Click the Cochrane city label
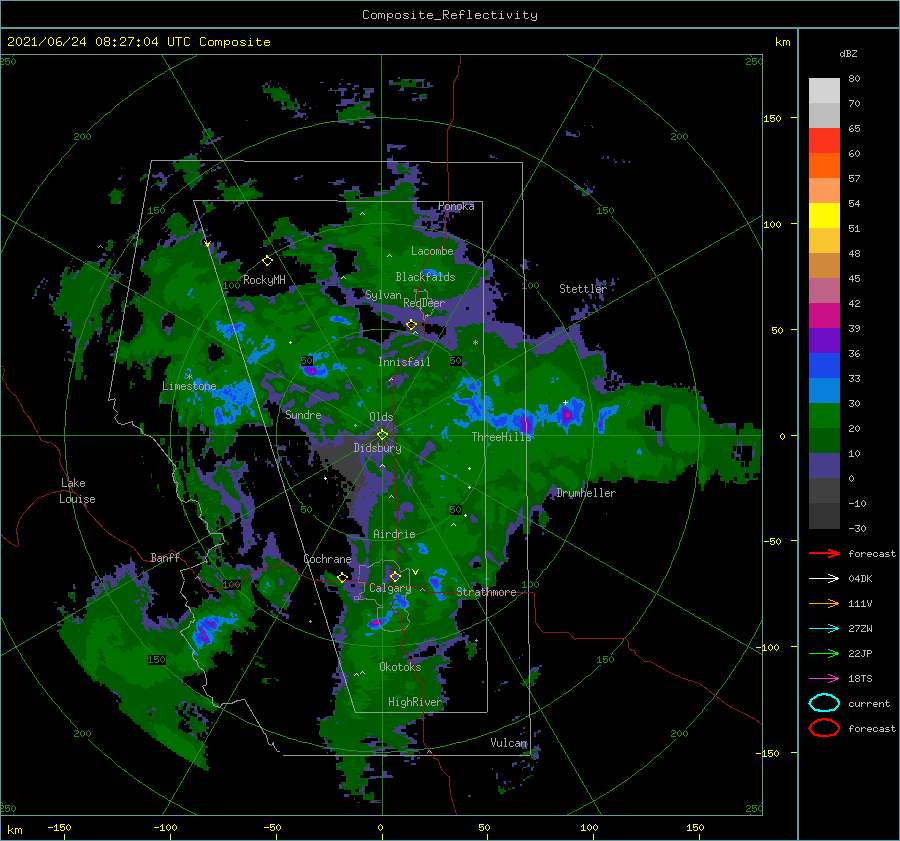The image size is (900, 841). point(327,559)
